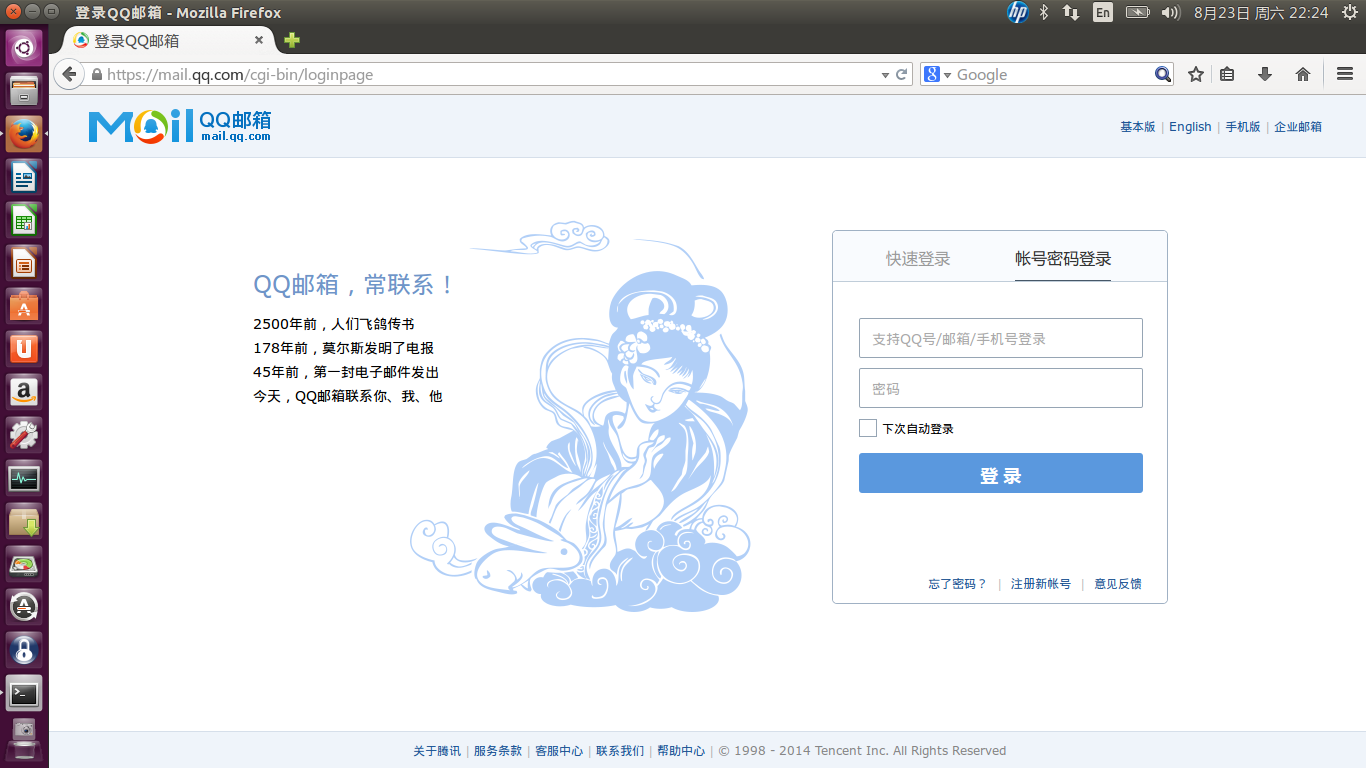The width and height of the screenshot is (1366, 768).
Task: Open the Files manager launcher icon
Action: tap(24, 91)
